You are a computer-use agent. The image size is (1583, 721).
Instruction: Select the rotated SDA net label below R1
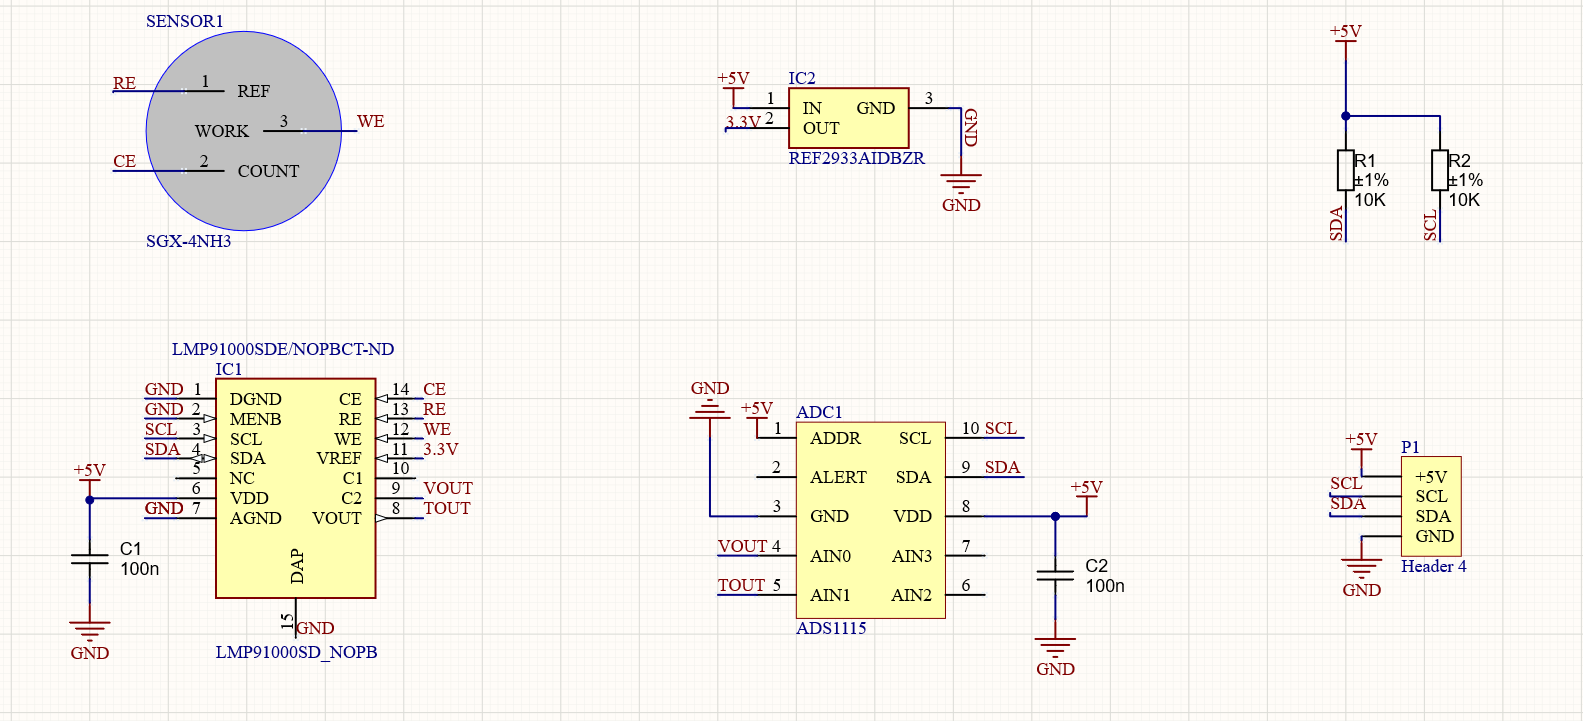tap(1336, 224)
